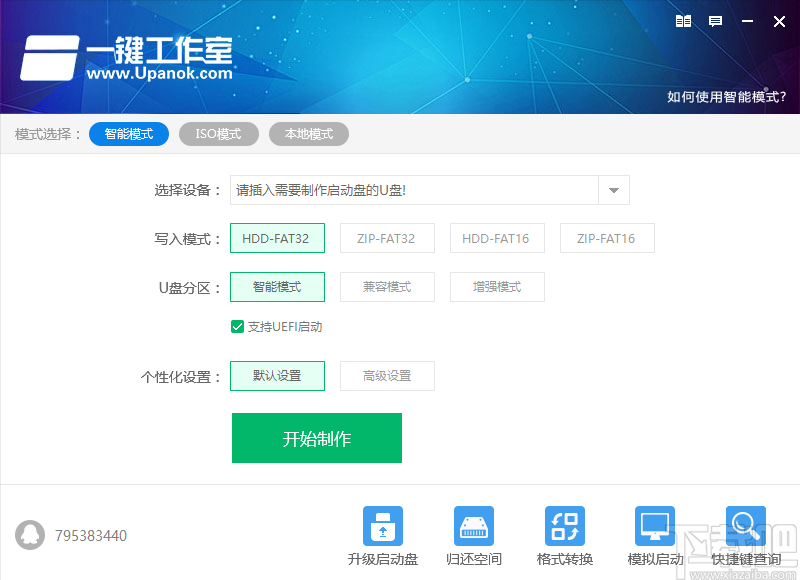Image resolution: width=800 pixels, height=580 pixels.
Task: Select 默认设置 personalization option
Action: (x=277, y=376)
